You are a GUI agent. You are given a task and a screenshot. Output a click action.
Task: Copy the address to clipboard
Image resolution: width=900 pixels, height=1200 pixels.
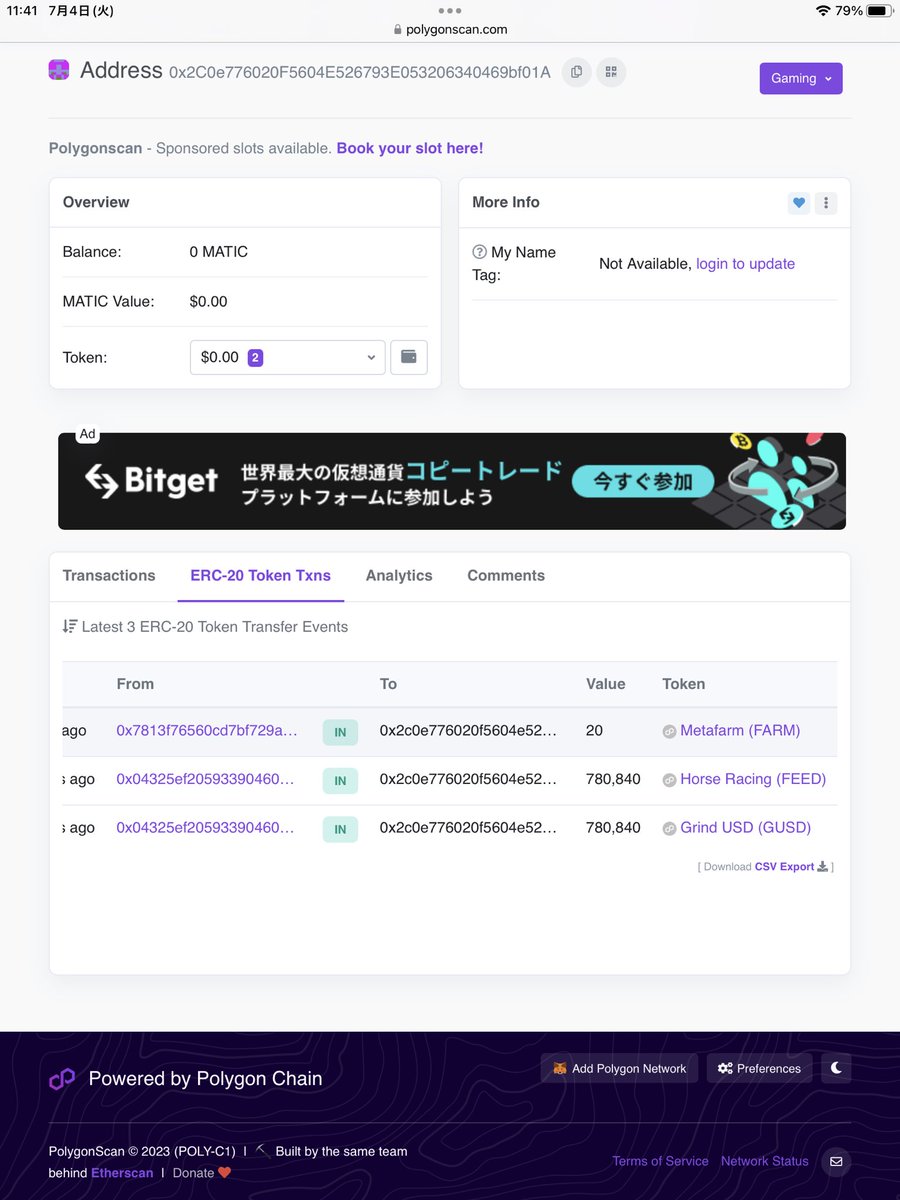(576, 72)
